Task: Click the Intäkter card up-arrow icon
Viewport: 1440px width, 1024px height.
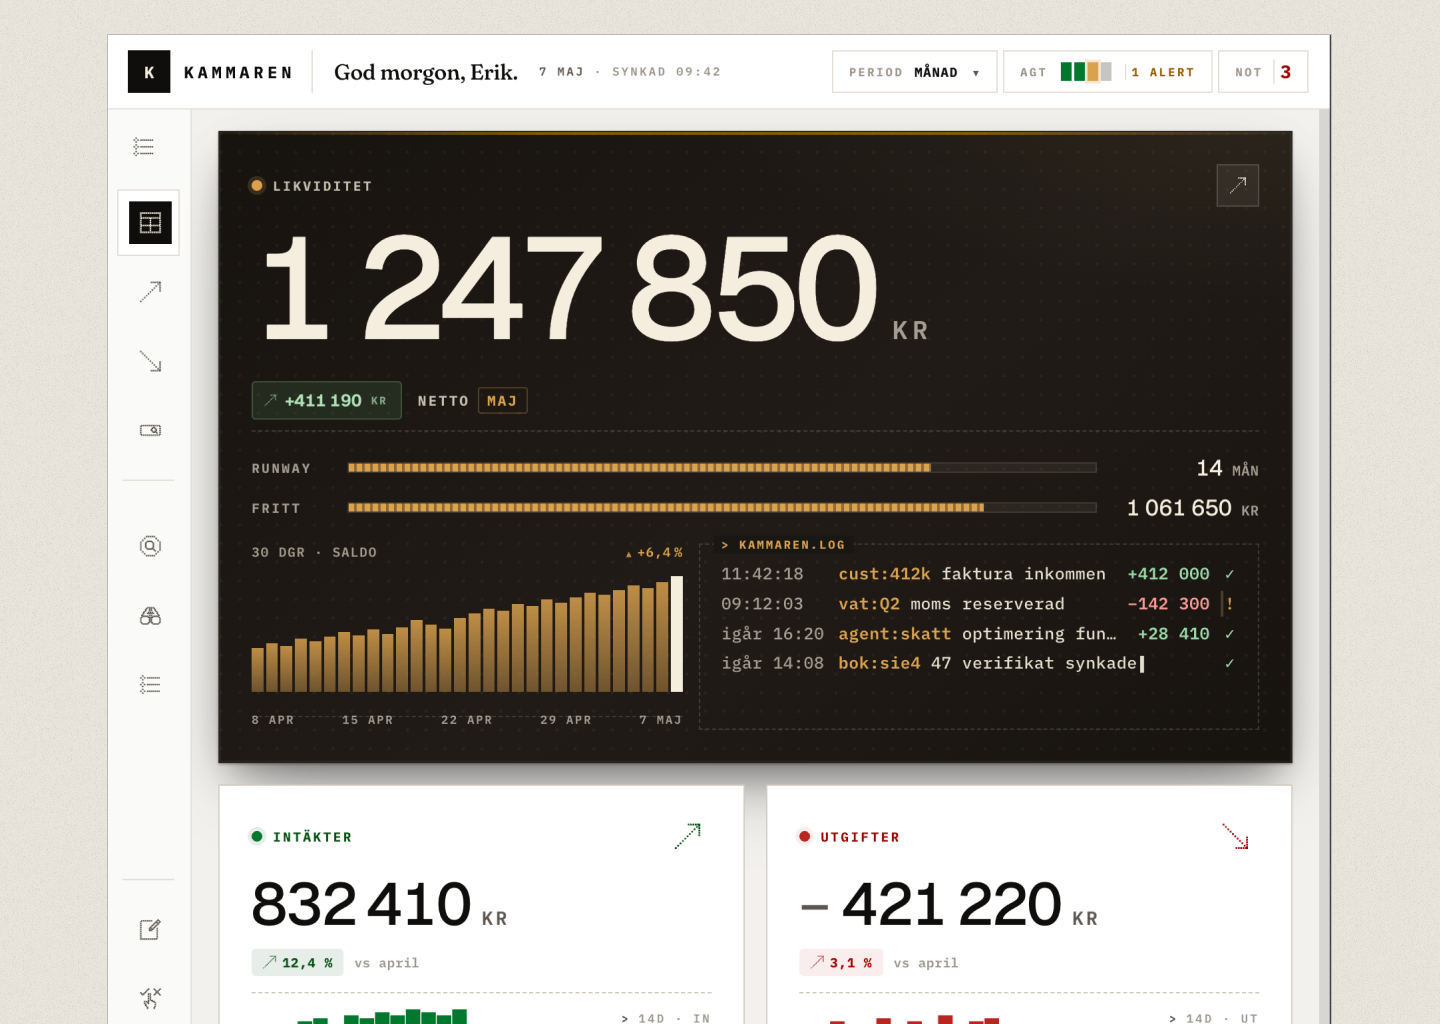Action: [x=688, y=836]
